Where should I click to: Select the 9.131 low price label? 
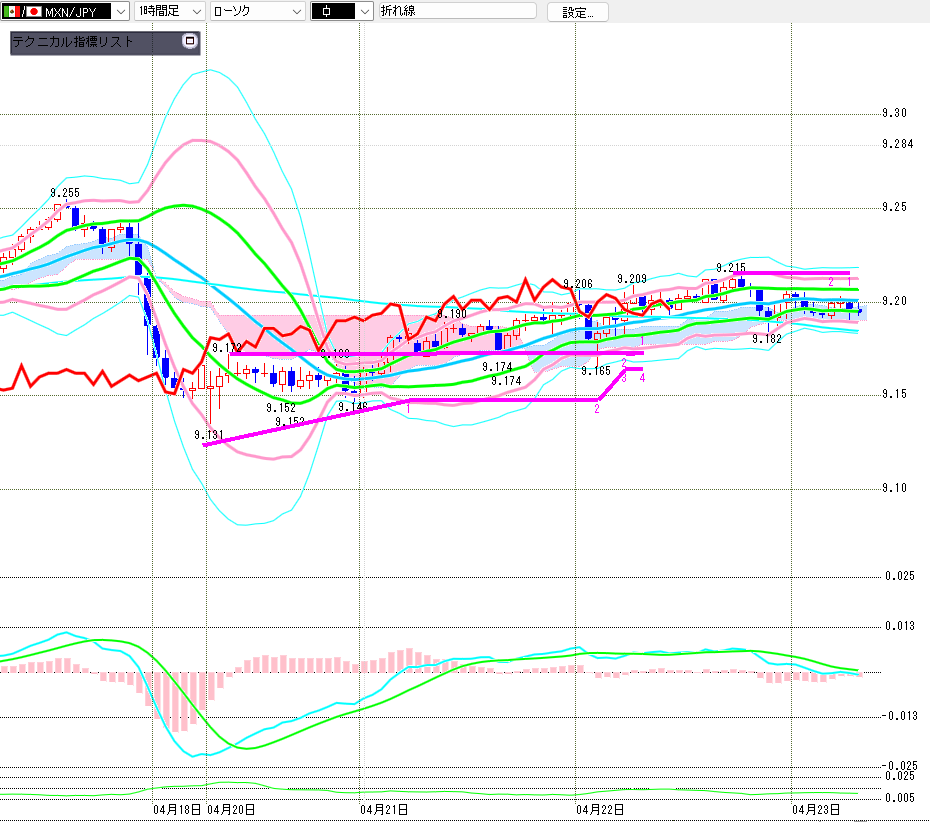click(208, 435)
